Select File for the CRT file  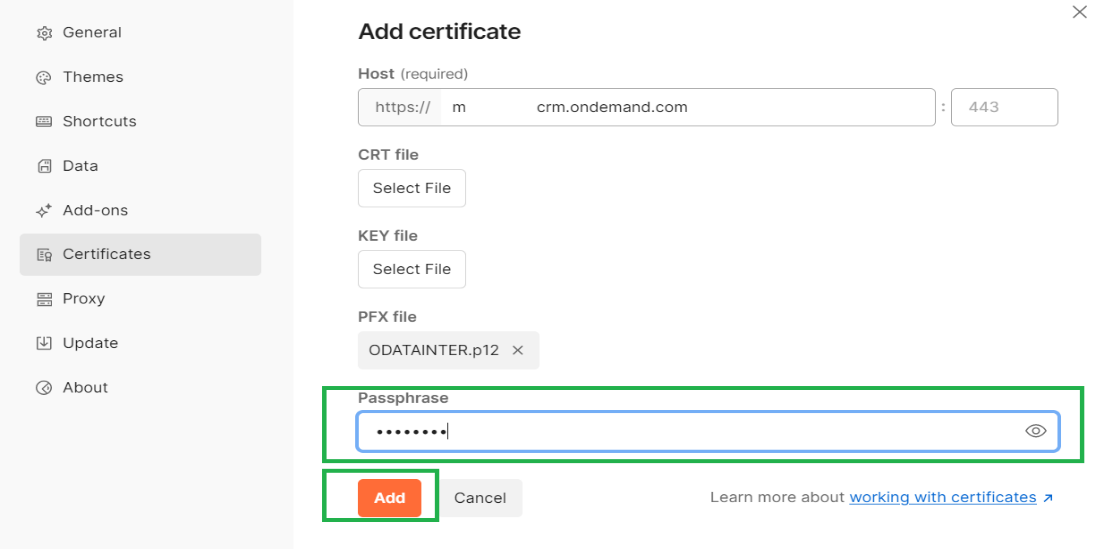(412, 188)
